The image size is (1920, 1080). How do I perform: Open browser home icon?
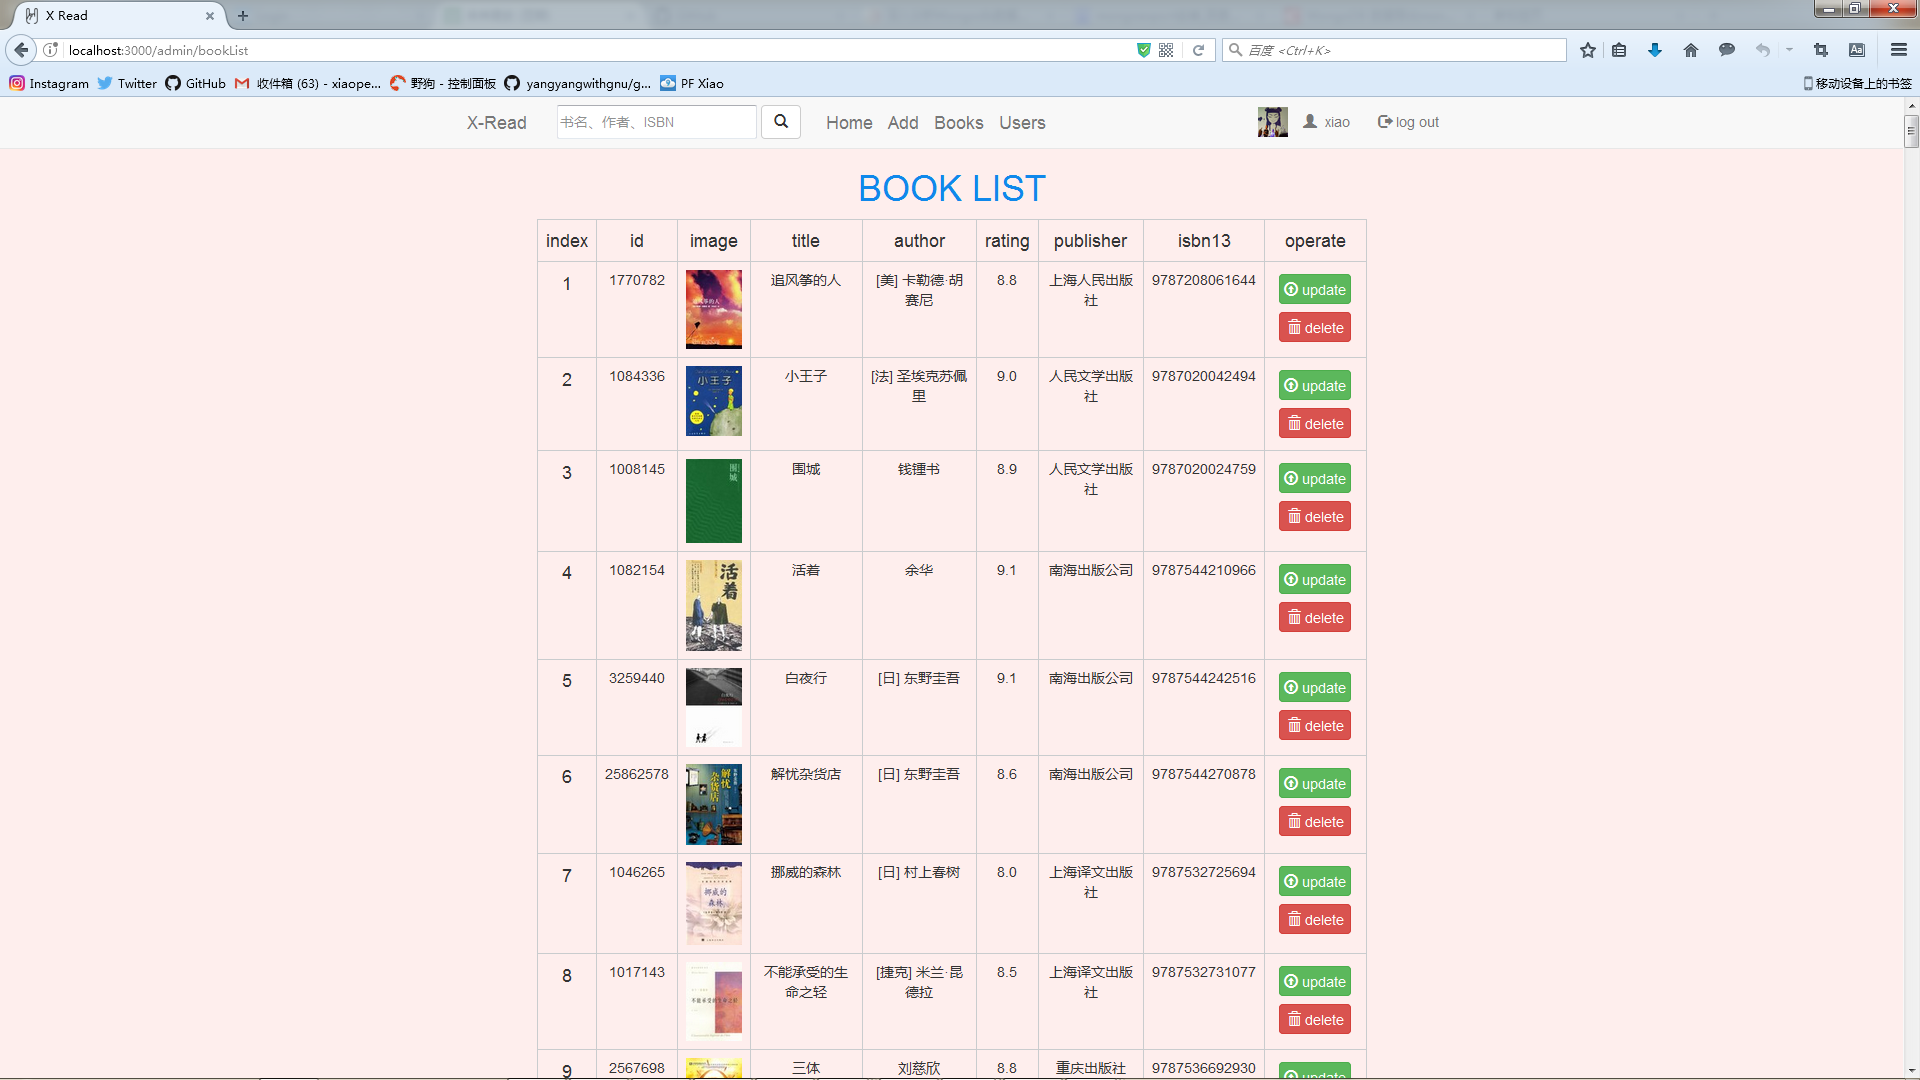[x=1691, y=50]
